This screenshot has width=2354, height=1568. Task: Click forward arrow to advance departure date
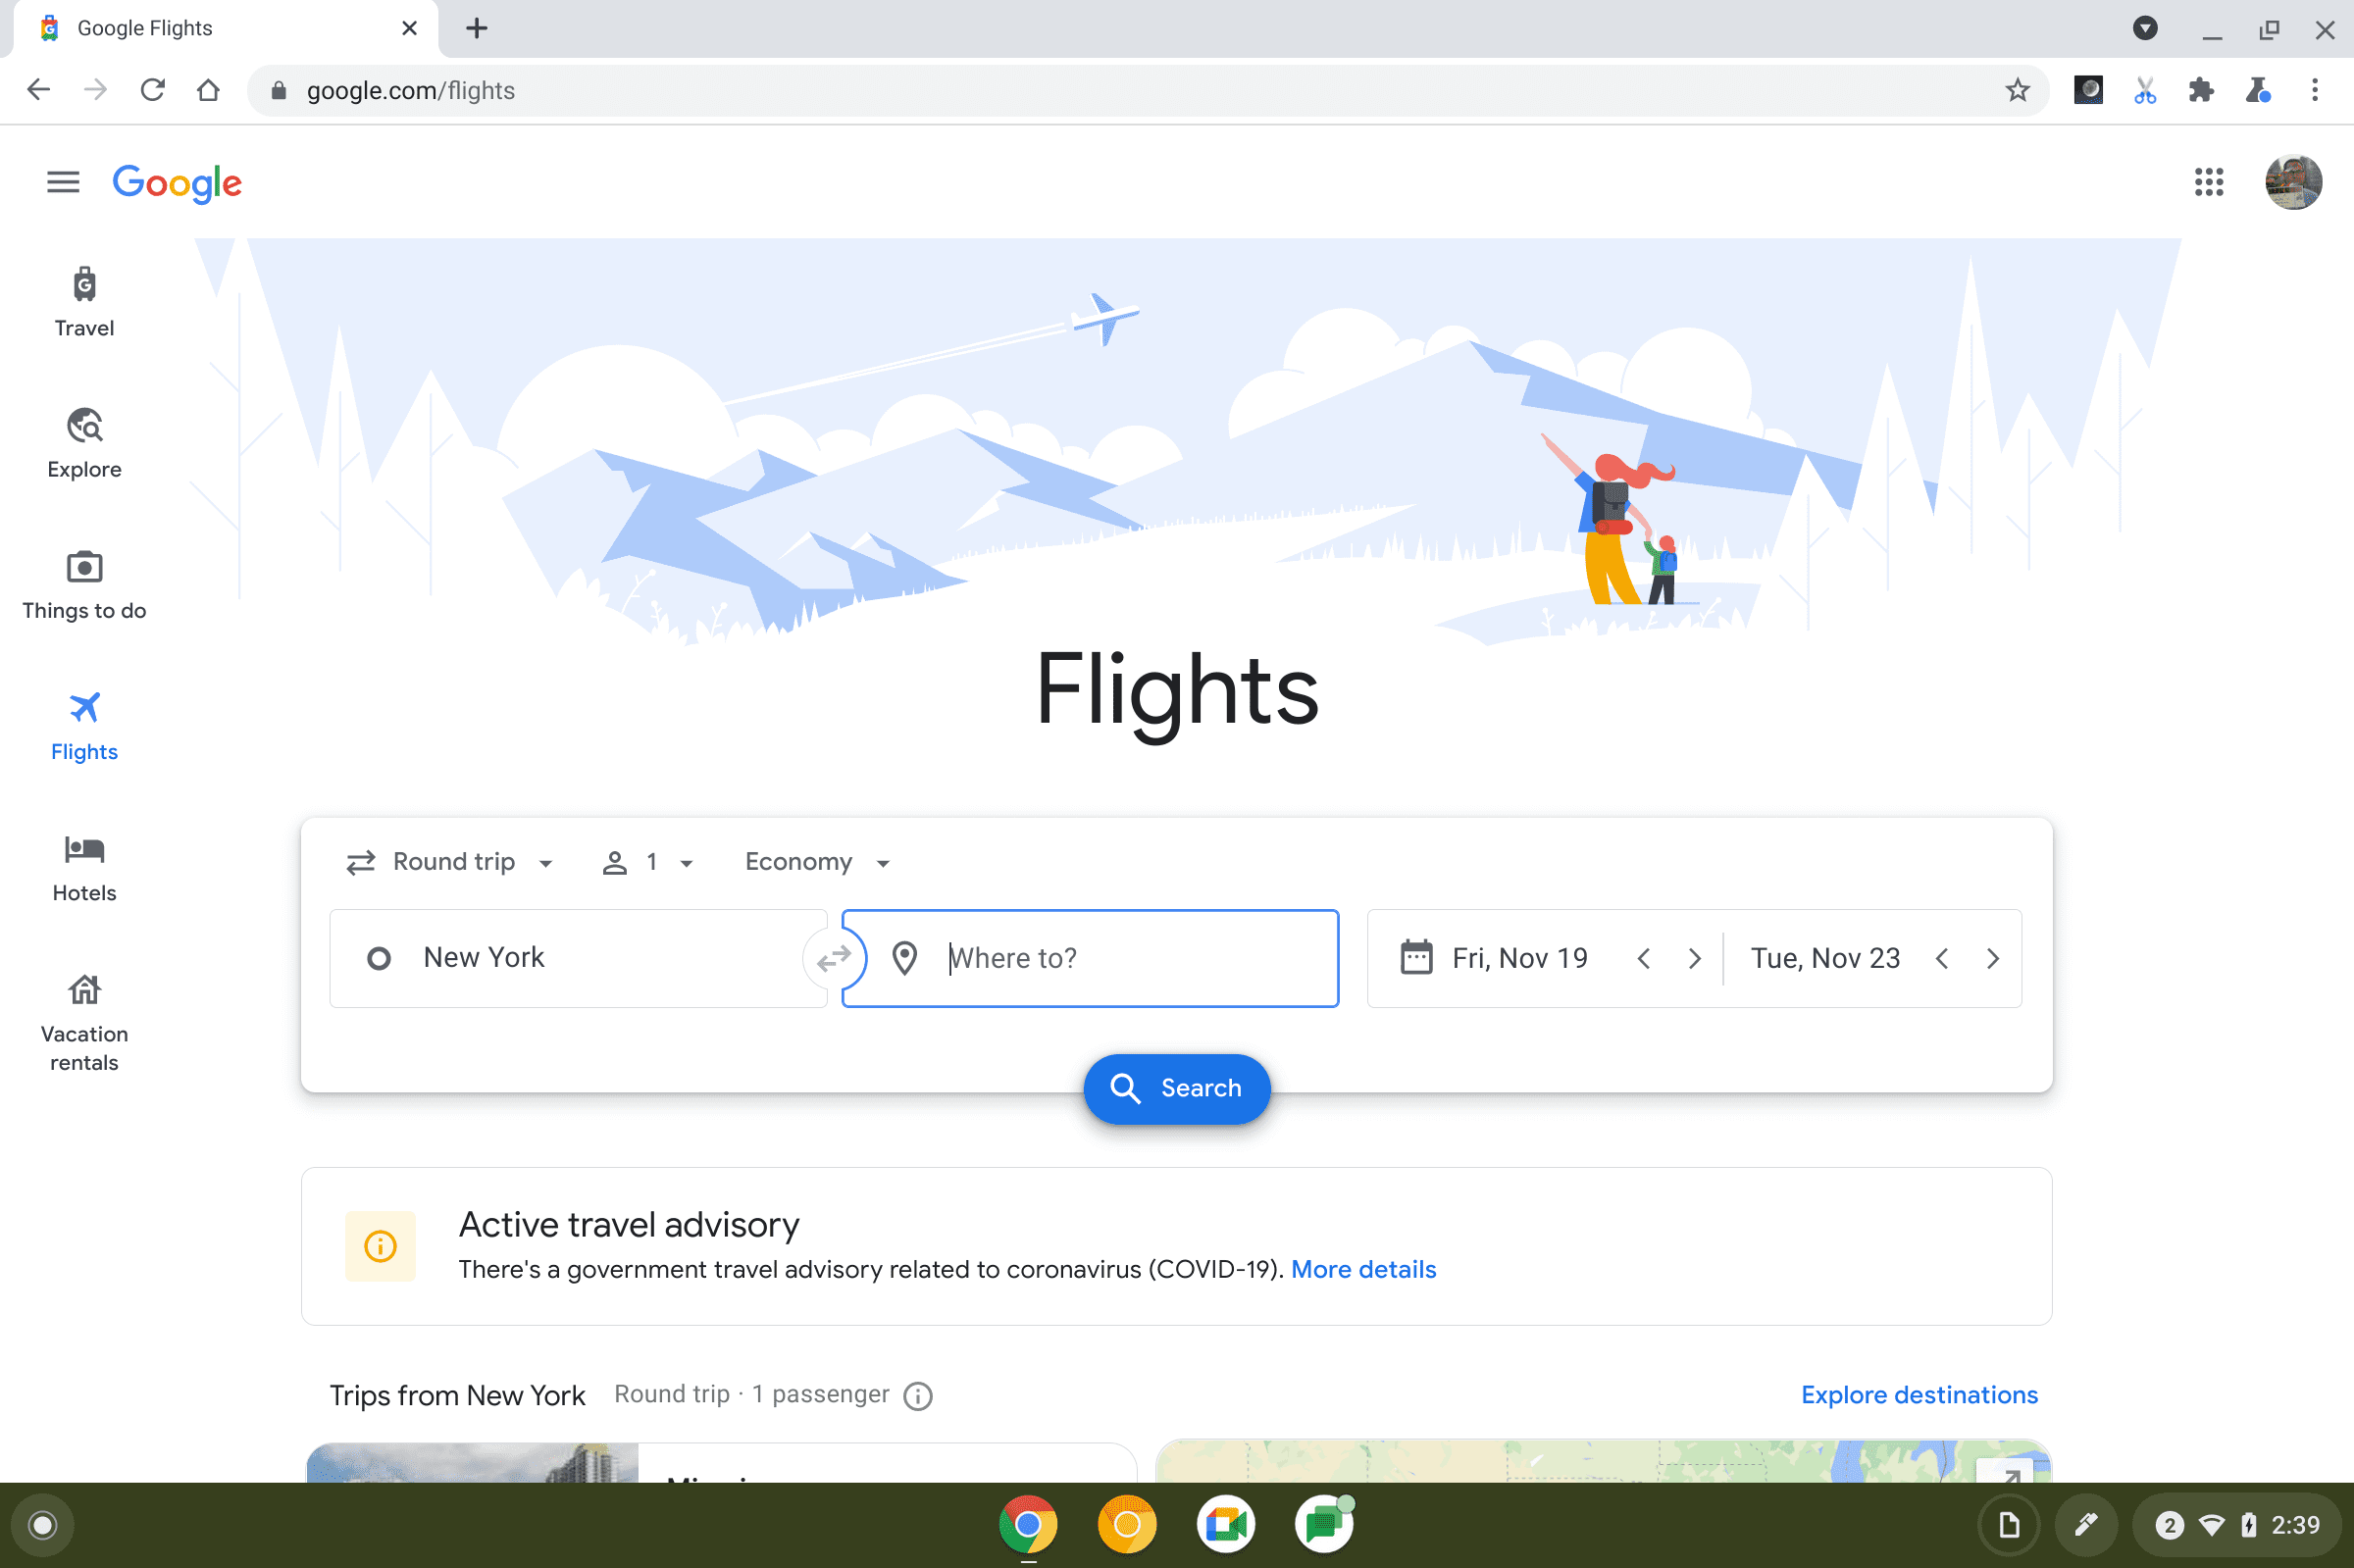point(1693,957)
